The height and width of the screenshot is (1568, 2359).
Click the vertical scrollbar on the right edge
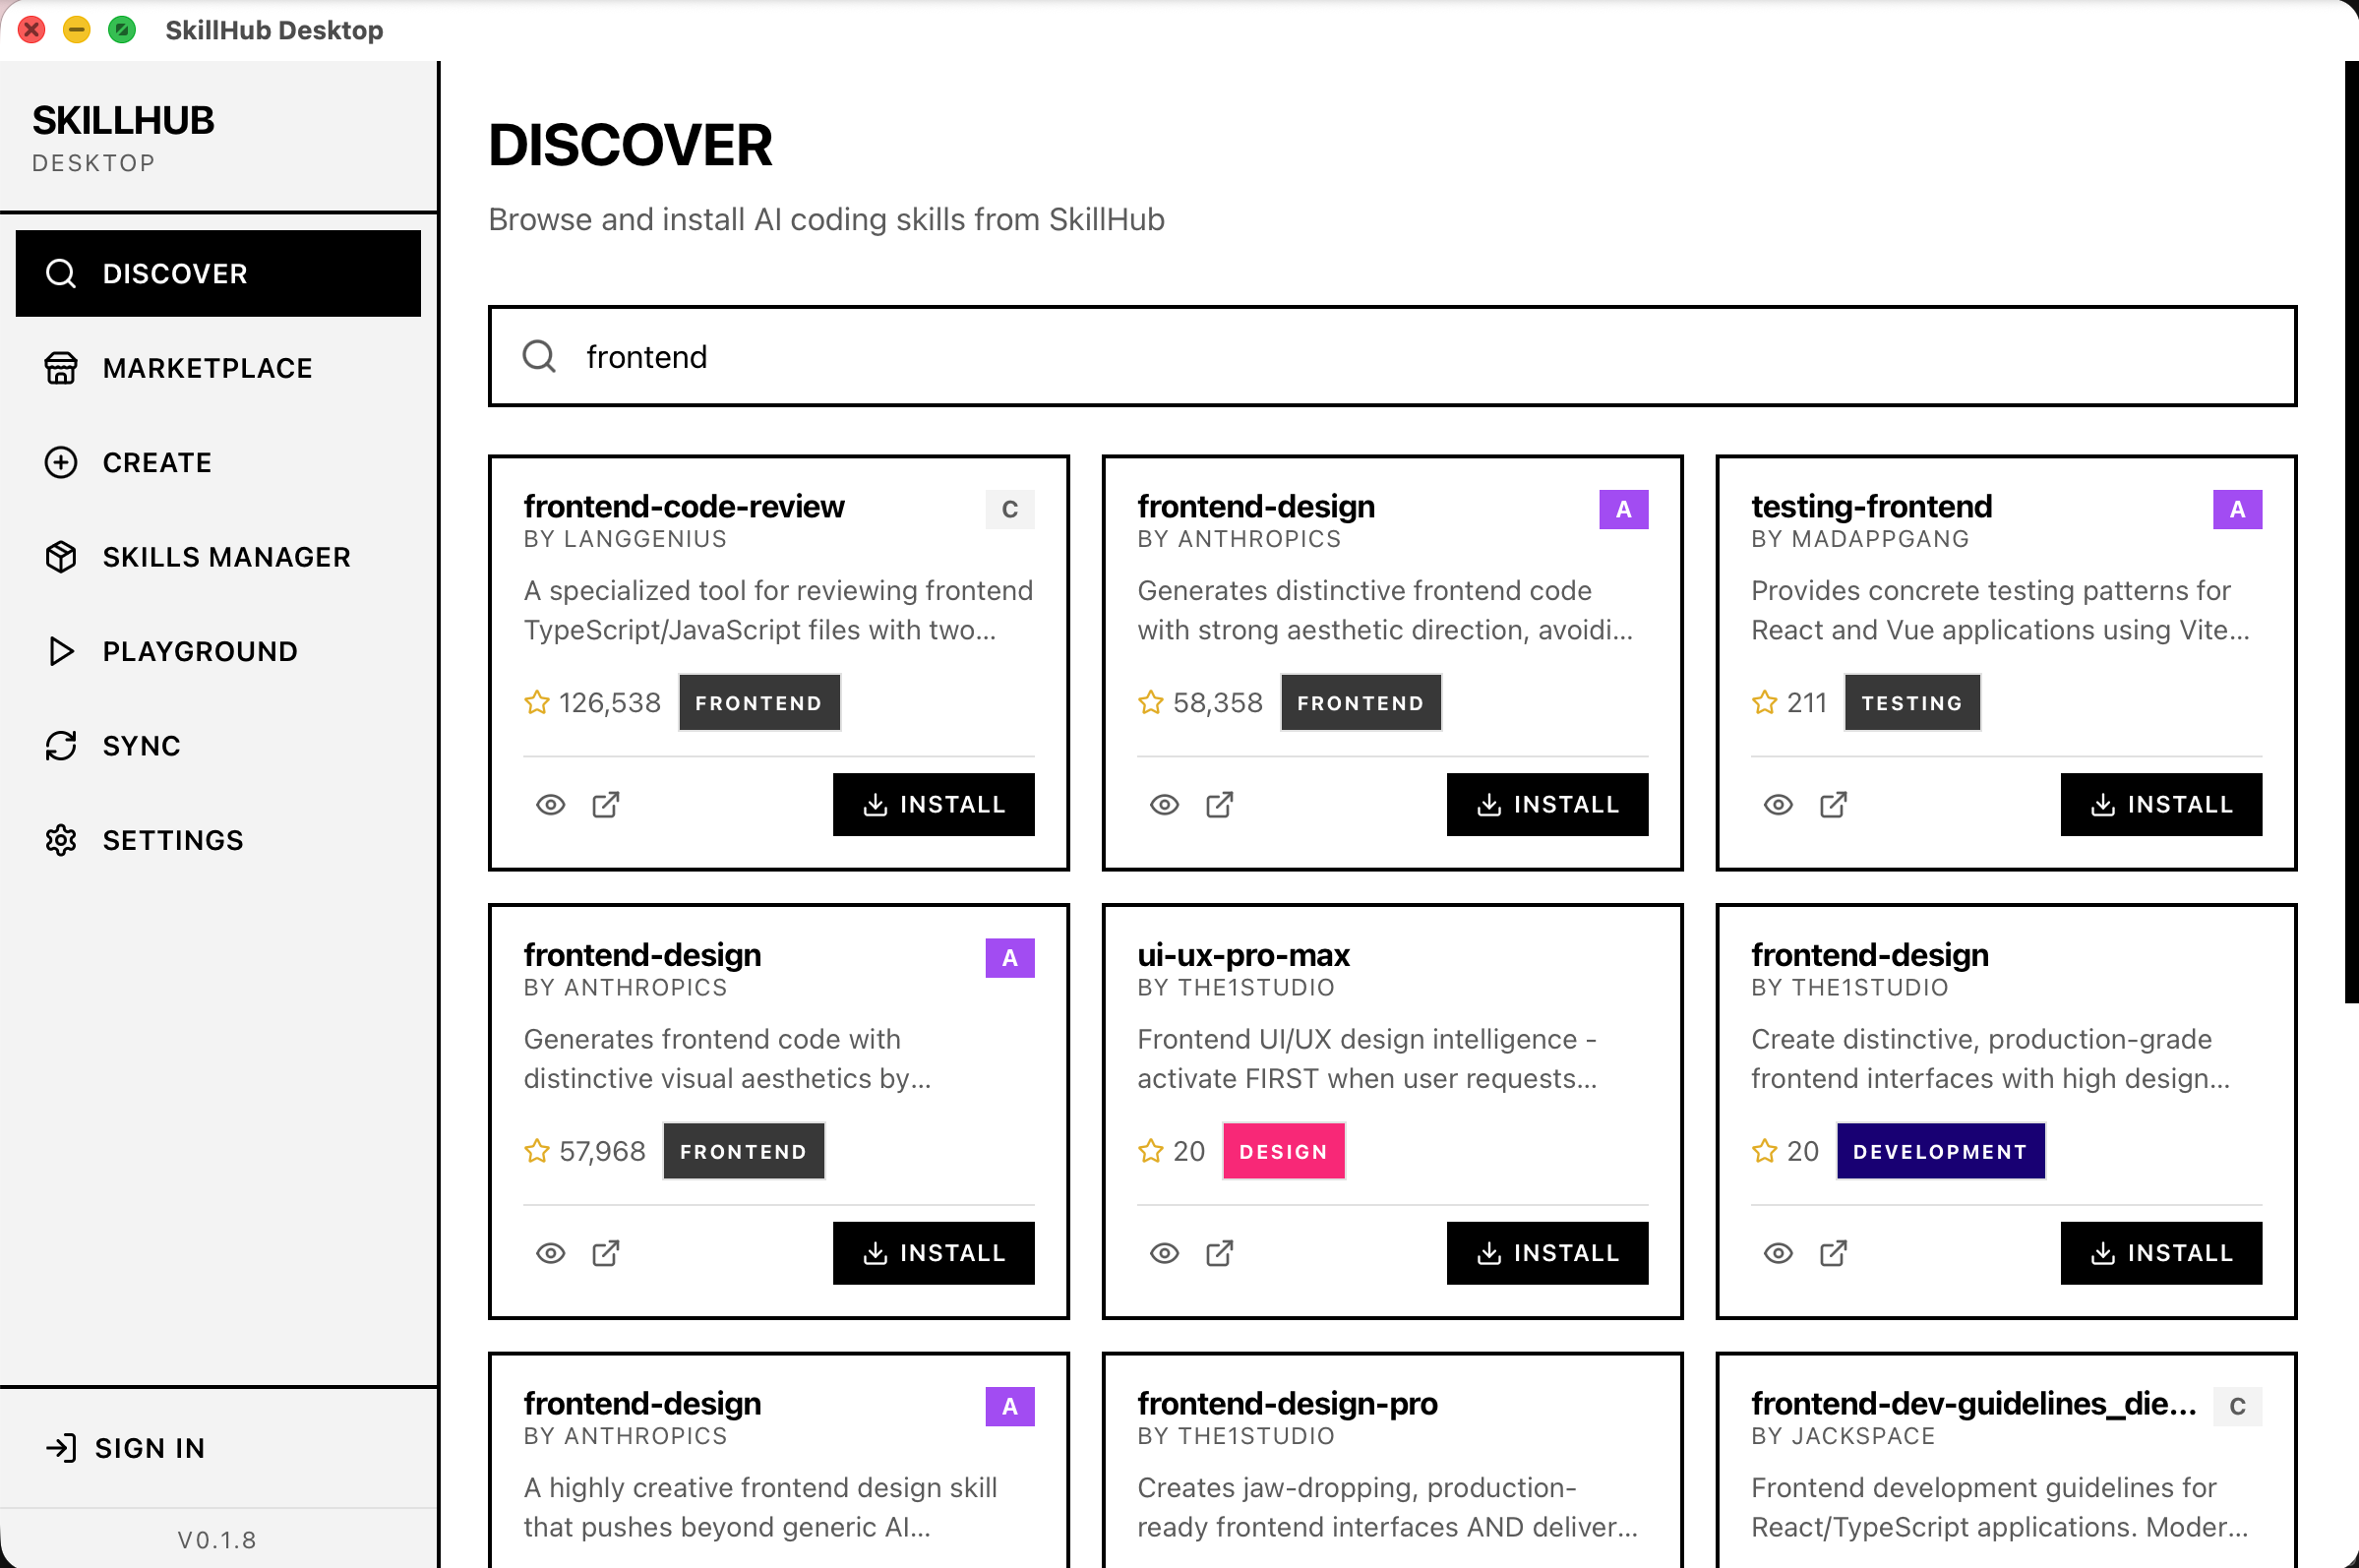pos(2351,530)
